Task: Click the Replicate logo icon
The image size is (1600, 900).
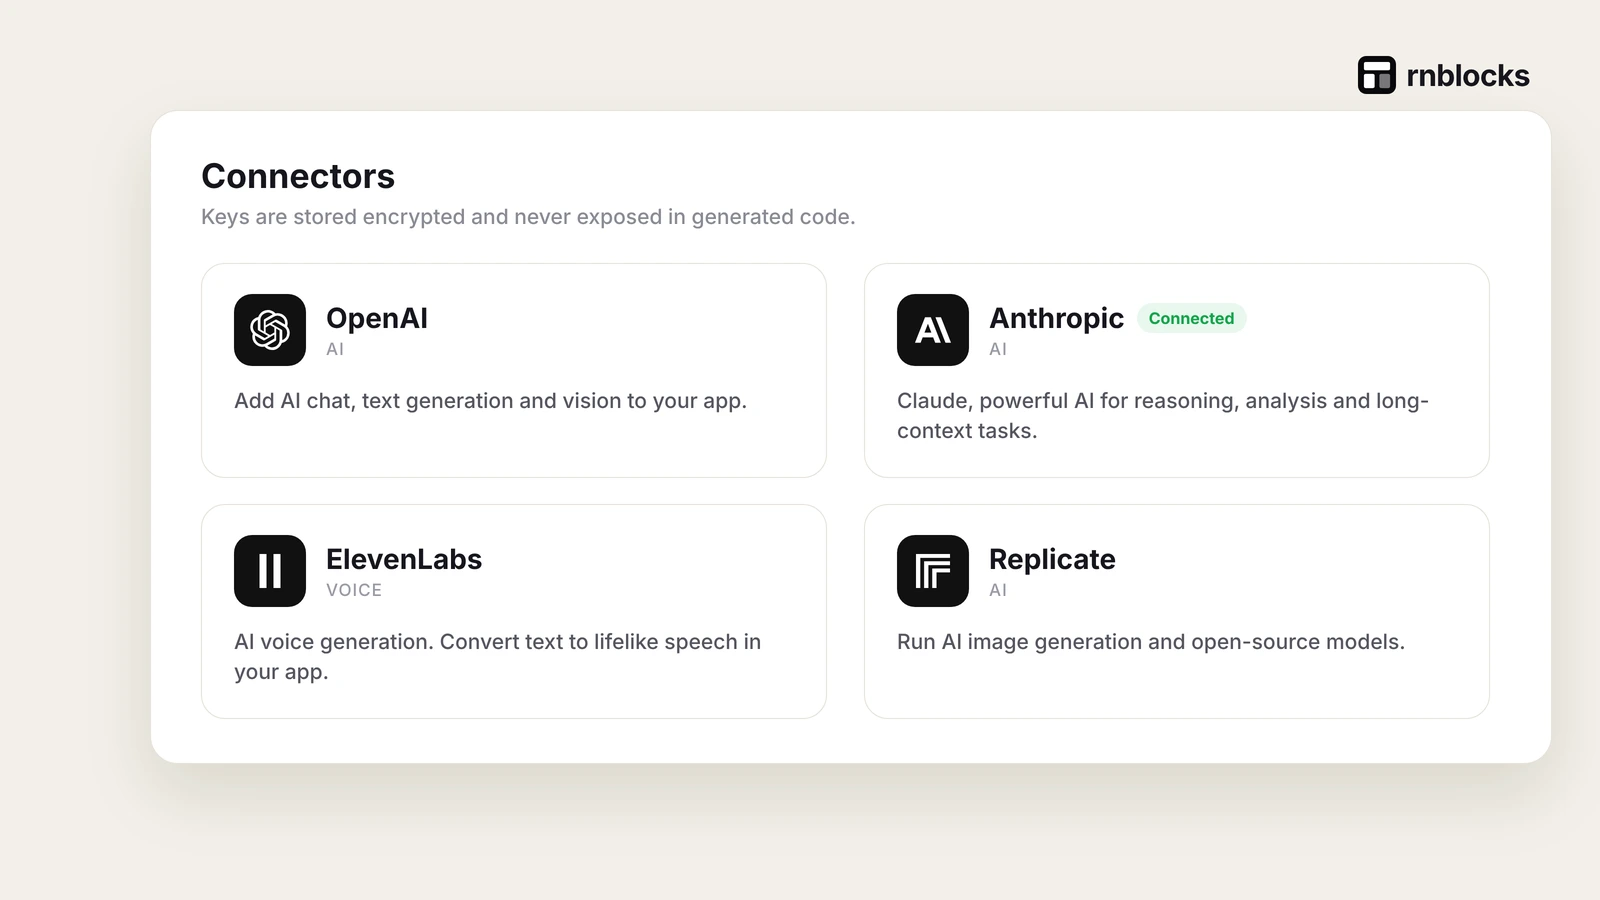Action: click(x=933, y=571)
